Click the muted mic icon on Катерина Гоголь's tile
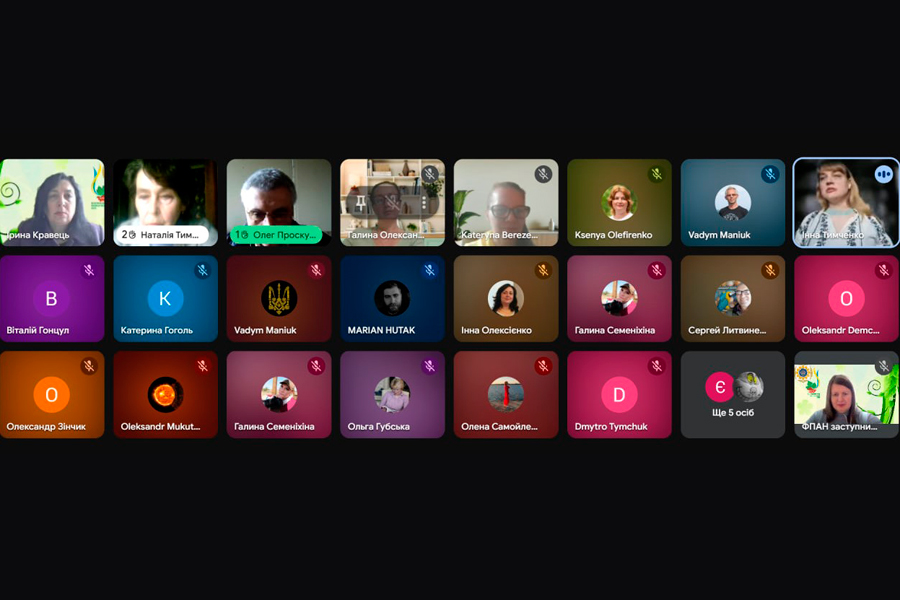The height and width of the screenshot is (600, 900). (x=203, y=270)
